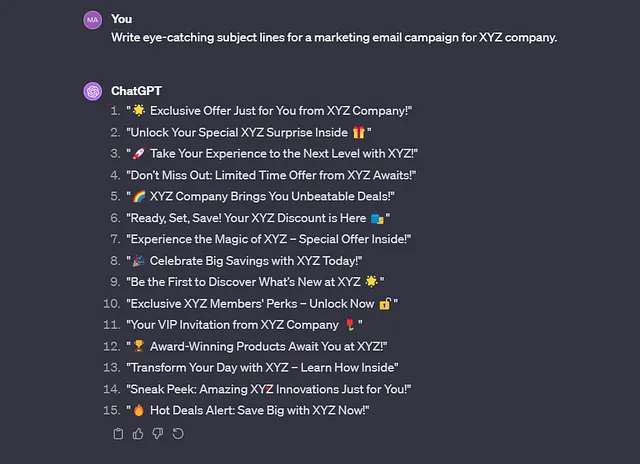Click the rainbow emoji in line 5
640x464 pixels.
tap(139, 196)
